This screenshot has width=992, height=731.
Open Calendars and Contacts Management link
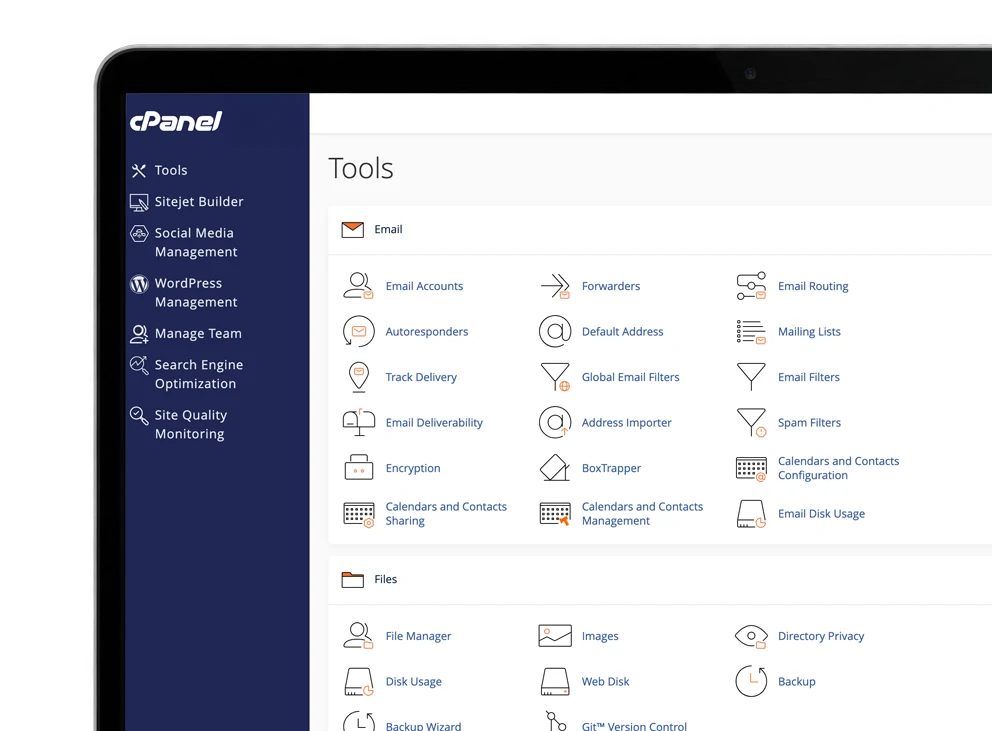(642, 514)
